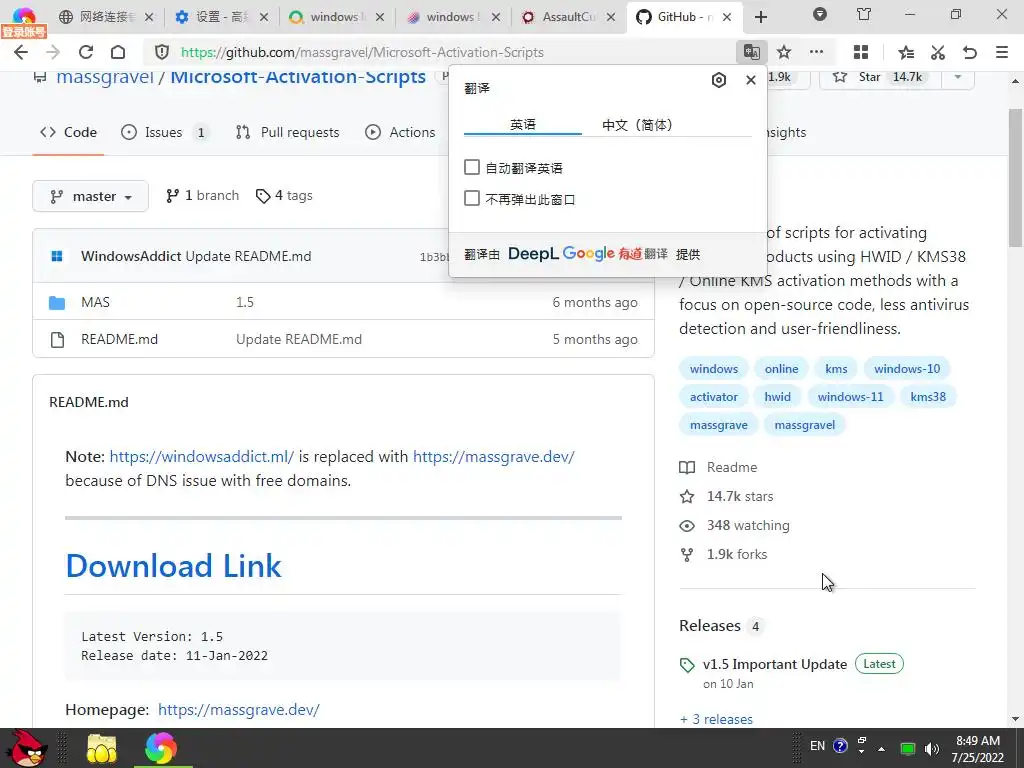Screen dimensions: 1024x768
Task: Show the + 3 releases link
Action: coord(716,719)
